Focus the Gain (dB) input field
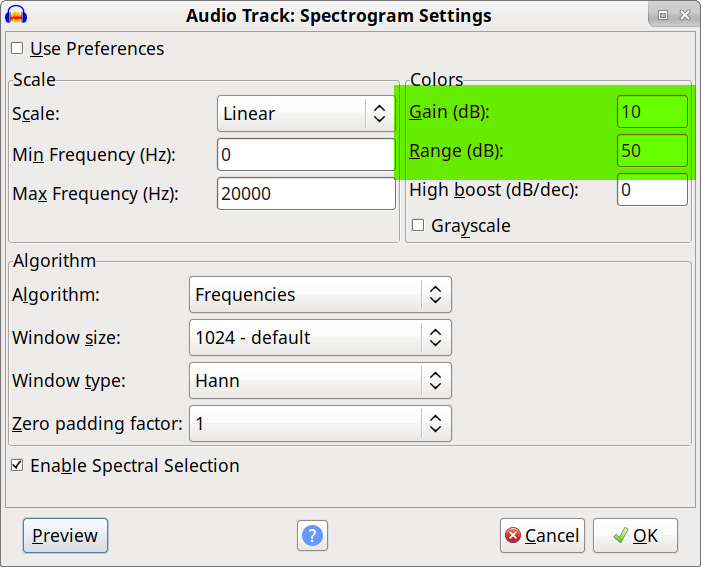701x567 pixels. point(652,111)
